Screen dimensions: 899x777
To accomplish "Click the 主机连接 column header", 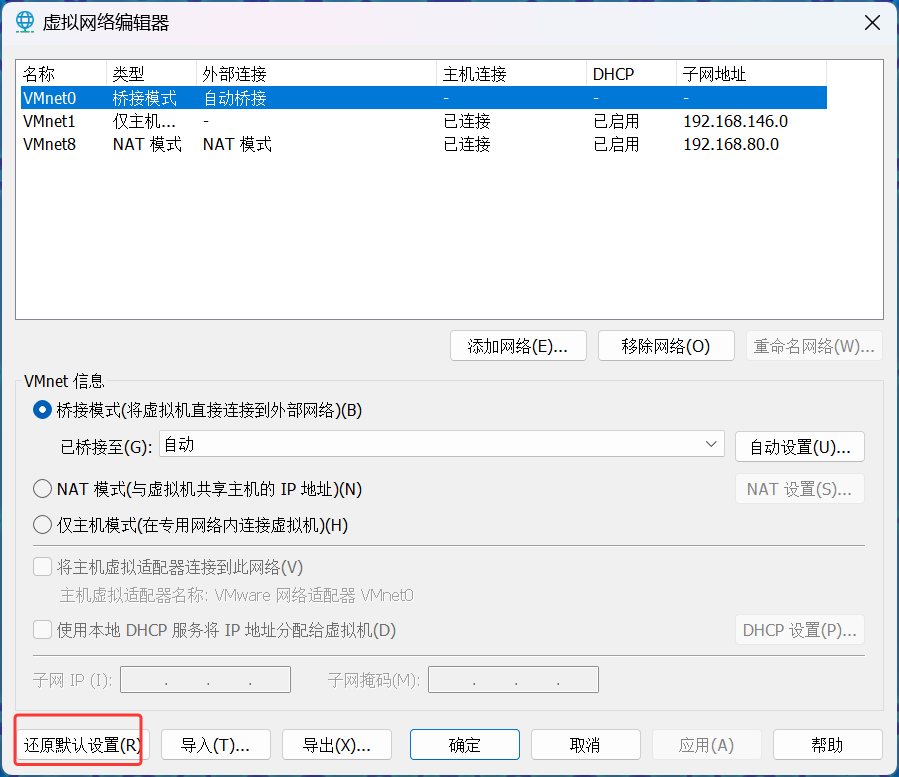I will click(511, 74).
